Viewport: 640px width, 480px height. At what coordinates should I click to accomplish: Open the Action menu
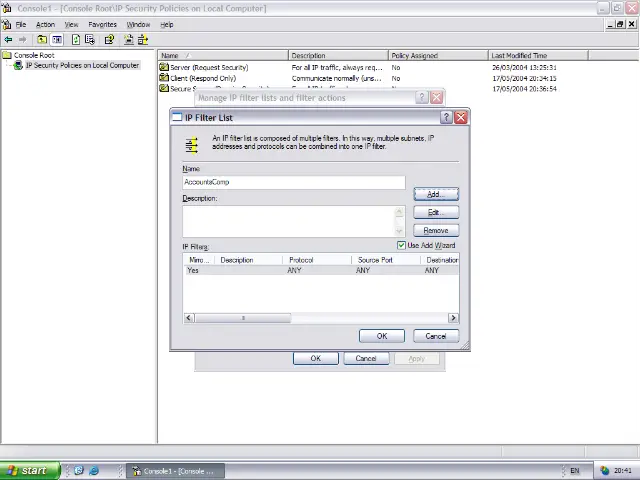pos(45,24)
